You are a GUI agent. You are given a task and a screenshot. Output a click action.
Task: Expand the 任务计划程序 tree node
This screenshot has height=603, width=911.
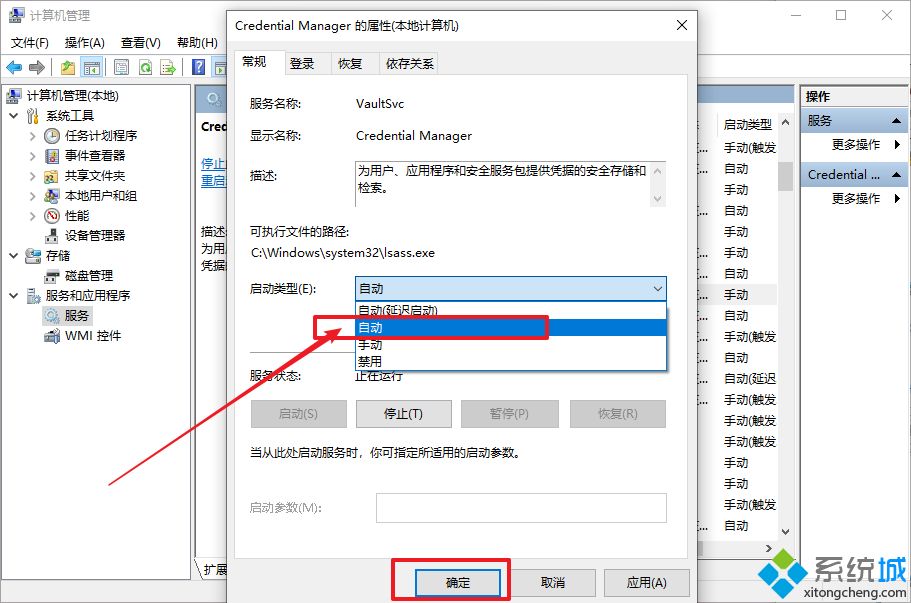[33, 136]
